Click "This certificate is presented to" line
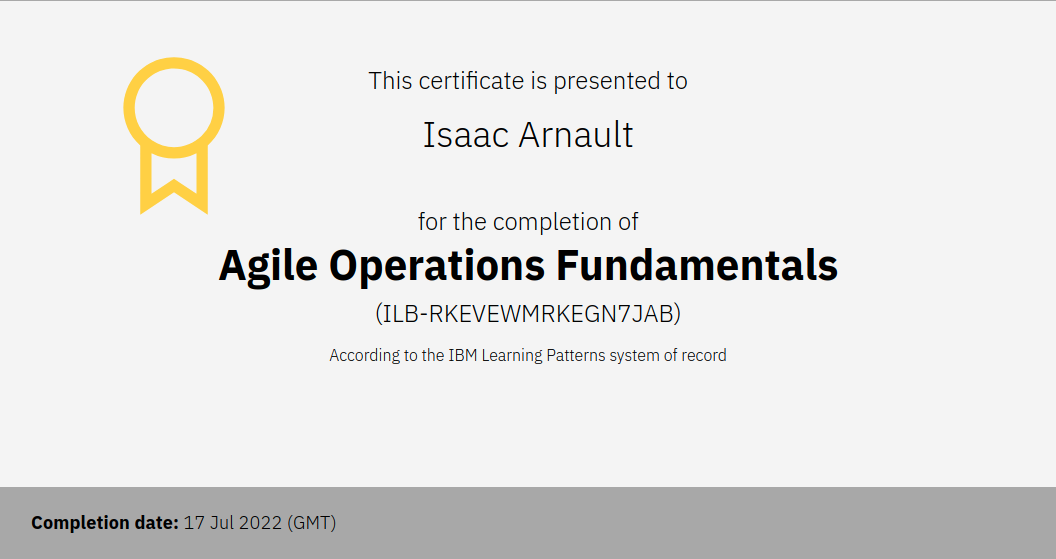1056x559 pixels. point(528,81)
